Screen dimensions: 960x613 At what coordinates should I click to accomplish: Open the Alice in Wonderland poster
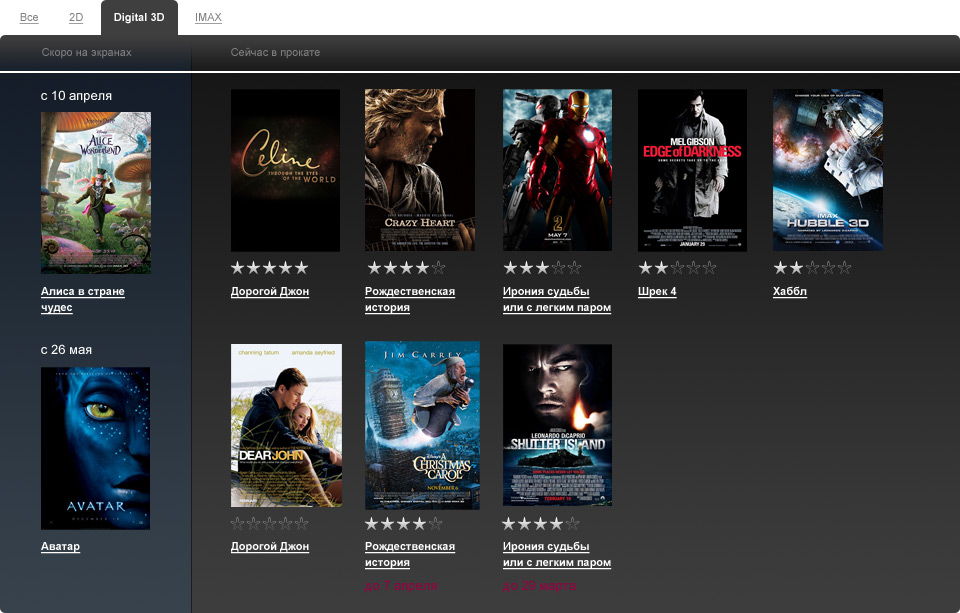tap(96, 192)
